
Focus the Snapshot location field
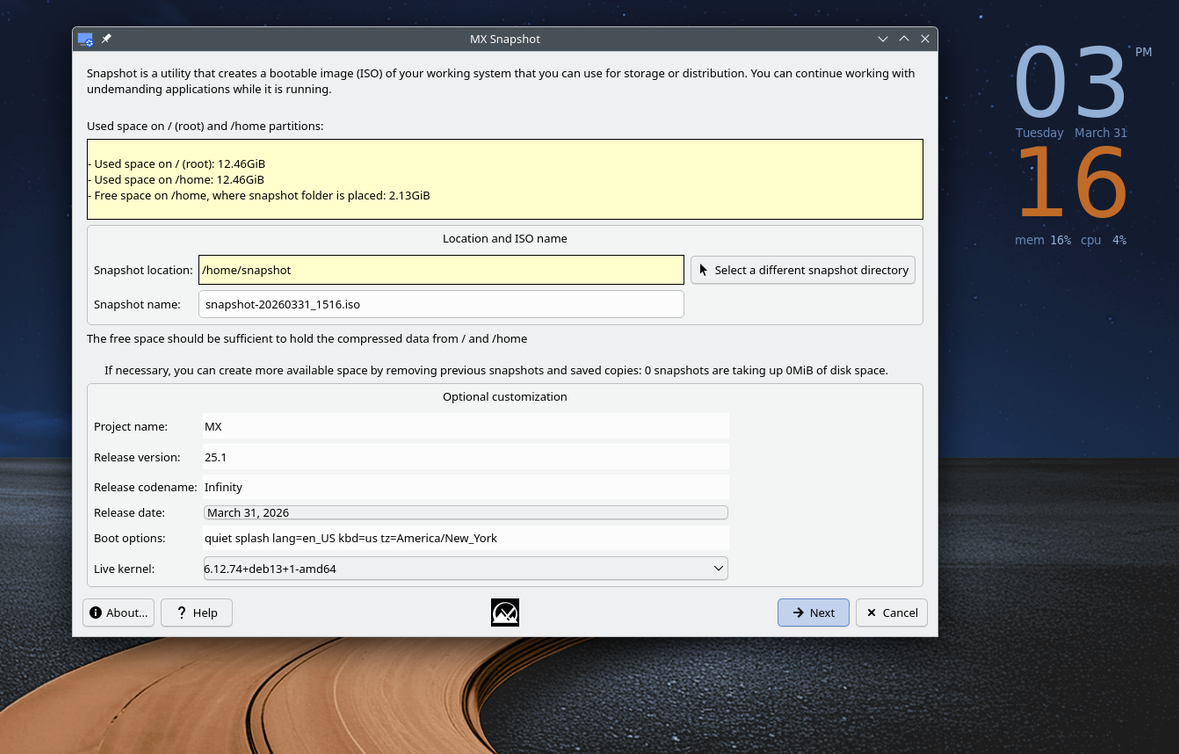coord(441,270)
